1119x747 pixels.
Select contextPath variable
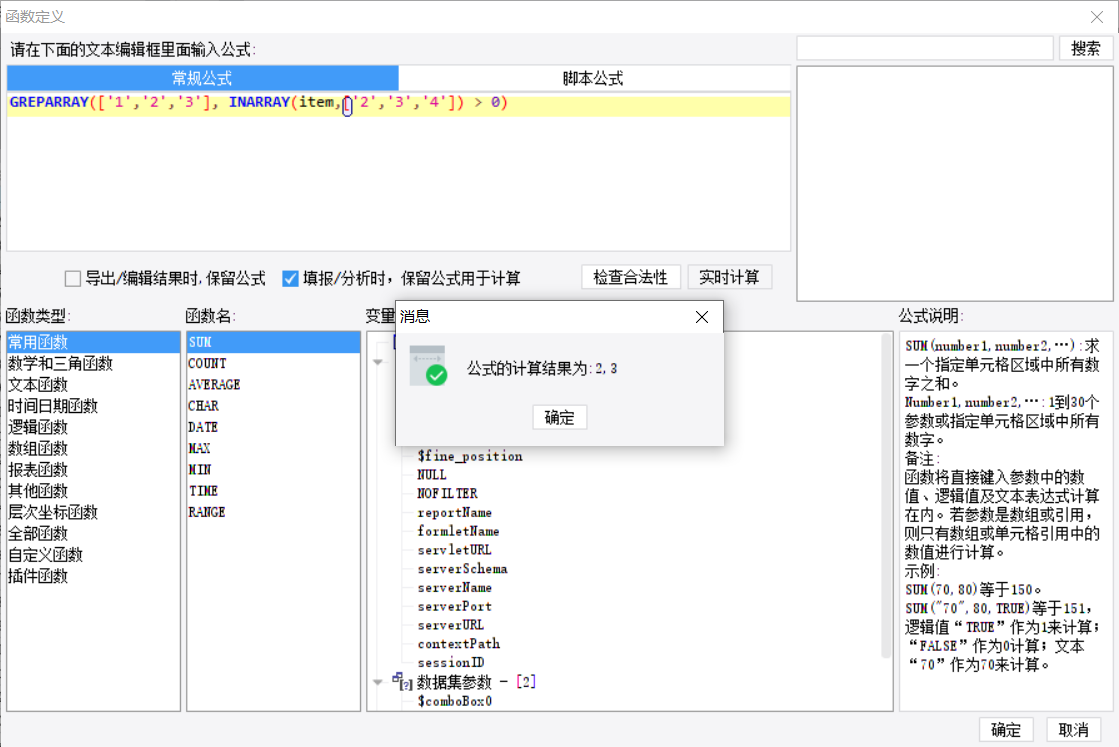459,644
